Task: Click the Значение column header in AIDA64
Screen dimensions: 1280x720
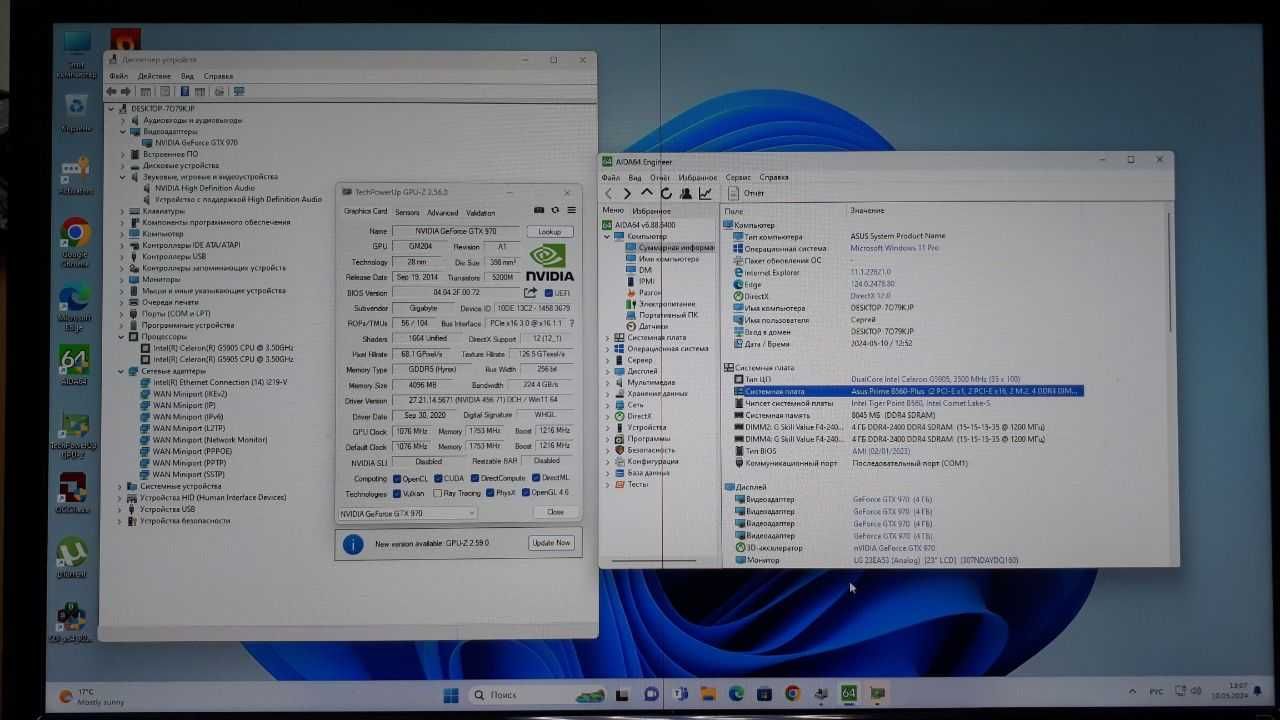Action: click(x=867, y=210)
